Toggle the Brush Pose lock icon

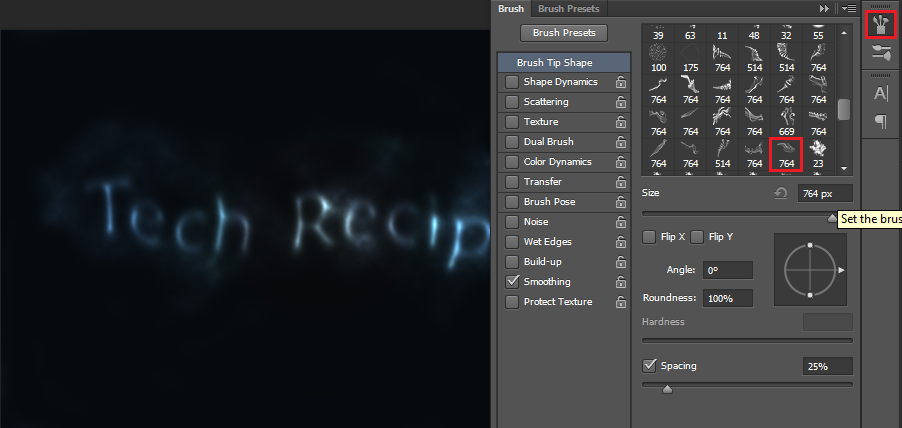621,202
